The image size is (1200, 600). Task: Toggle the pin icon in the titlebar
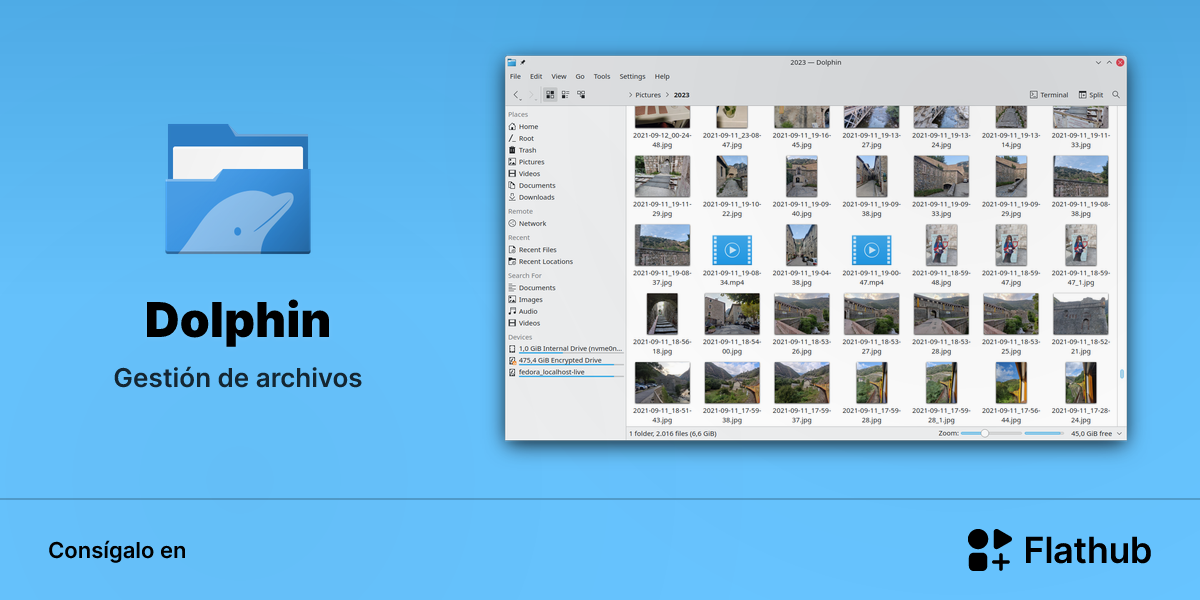pos(523,62)
